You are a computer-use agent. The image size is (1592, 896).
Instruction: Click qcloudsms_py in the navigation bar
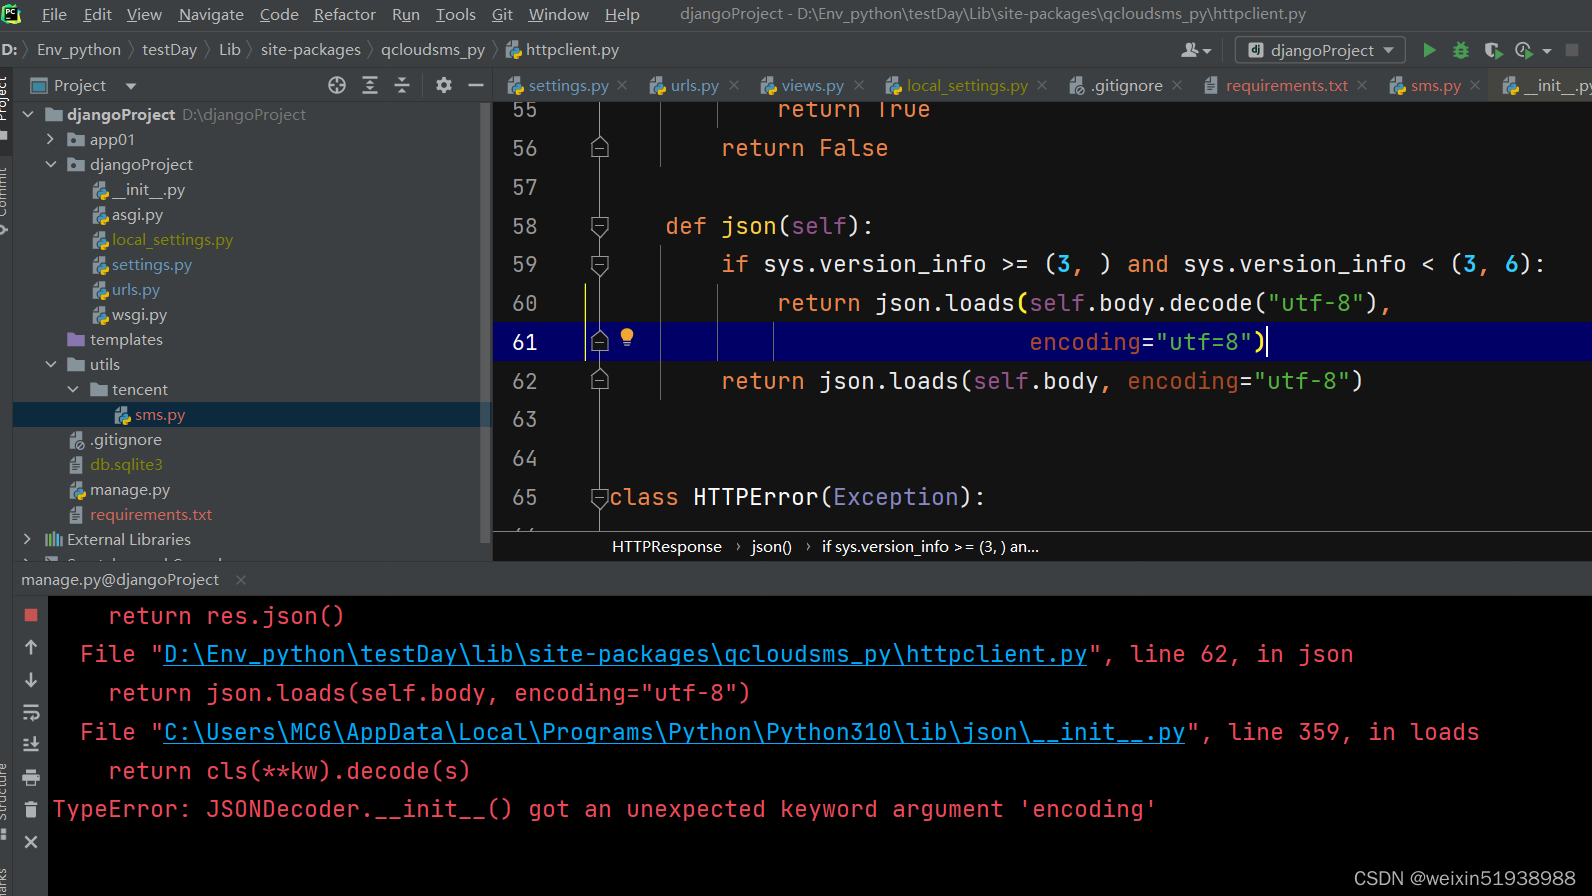[432, 50]
